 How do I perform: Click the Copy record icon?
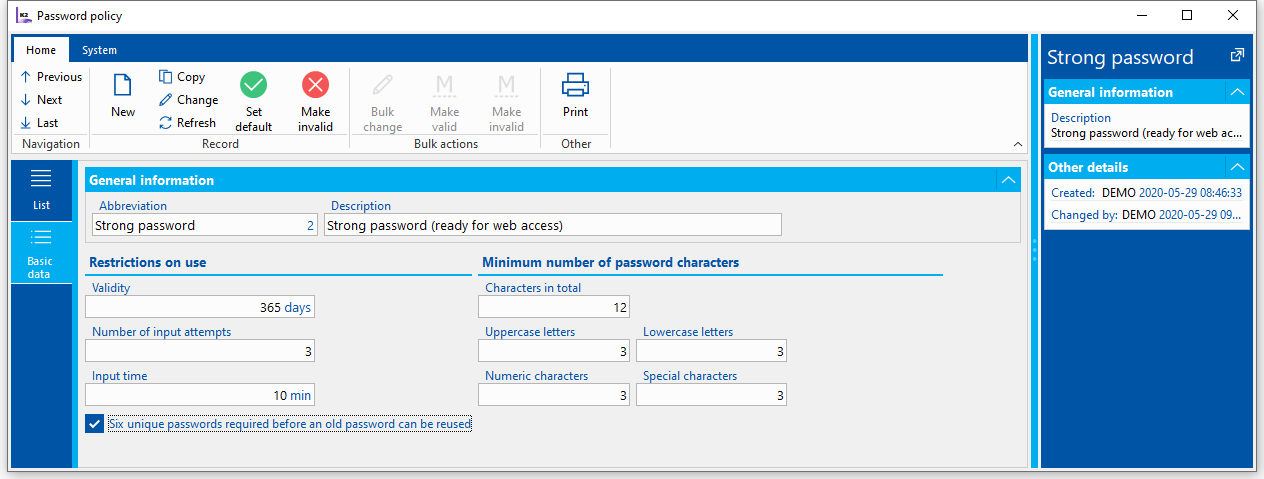pyautogui.click(x=166, y=77)
